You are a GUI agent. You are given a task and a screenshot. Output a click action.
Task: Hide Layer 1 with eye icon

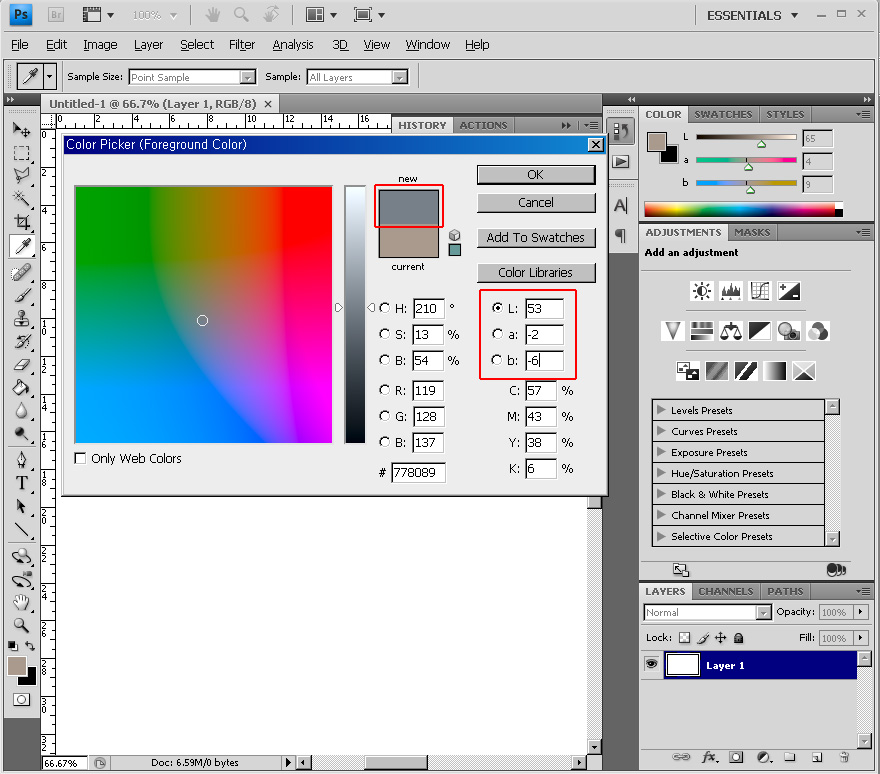click(x=652, y=665)
